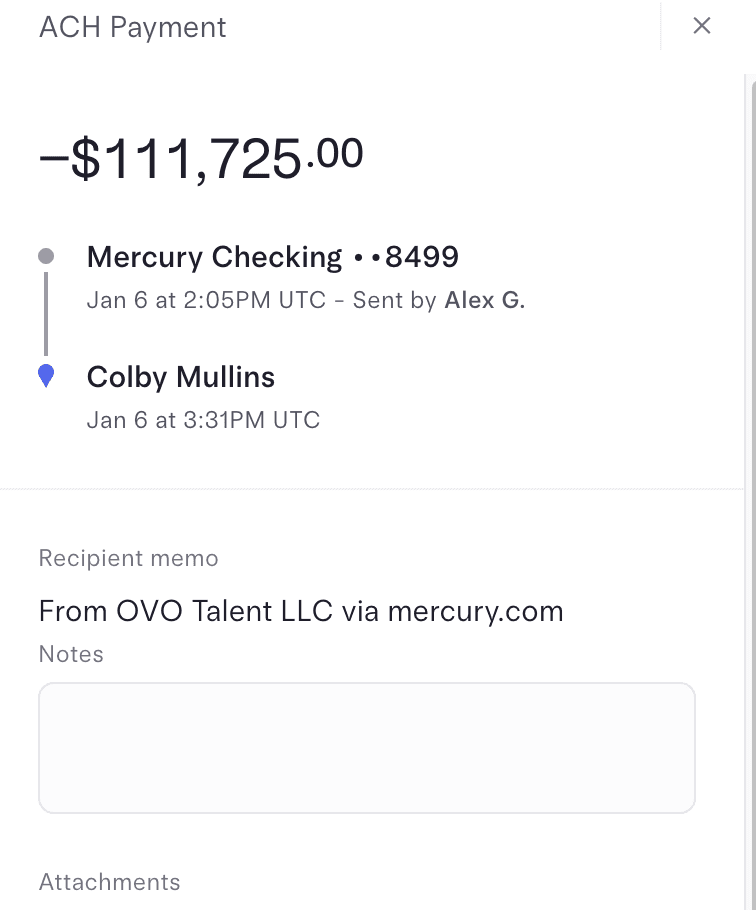Open the Mercury Checking ••8499 account
Image resolution: width=756 pixels, height=910 pixels.
pyautogui.click(x=272, y=257)
